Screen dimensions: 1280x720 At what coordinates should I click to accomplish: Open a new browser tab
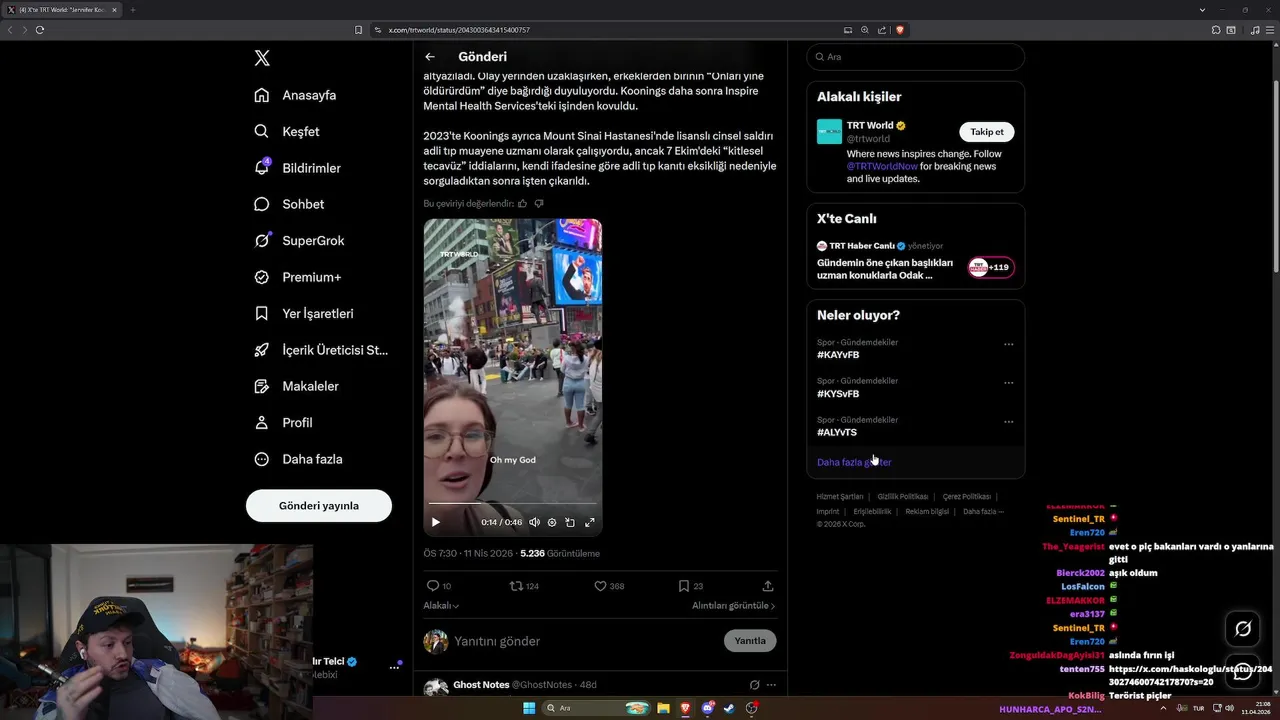pos(132,10)
